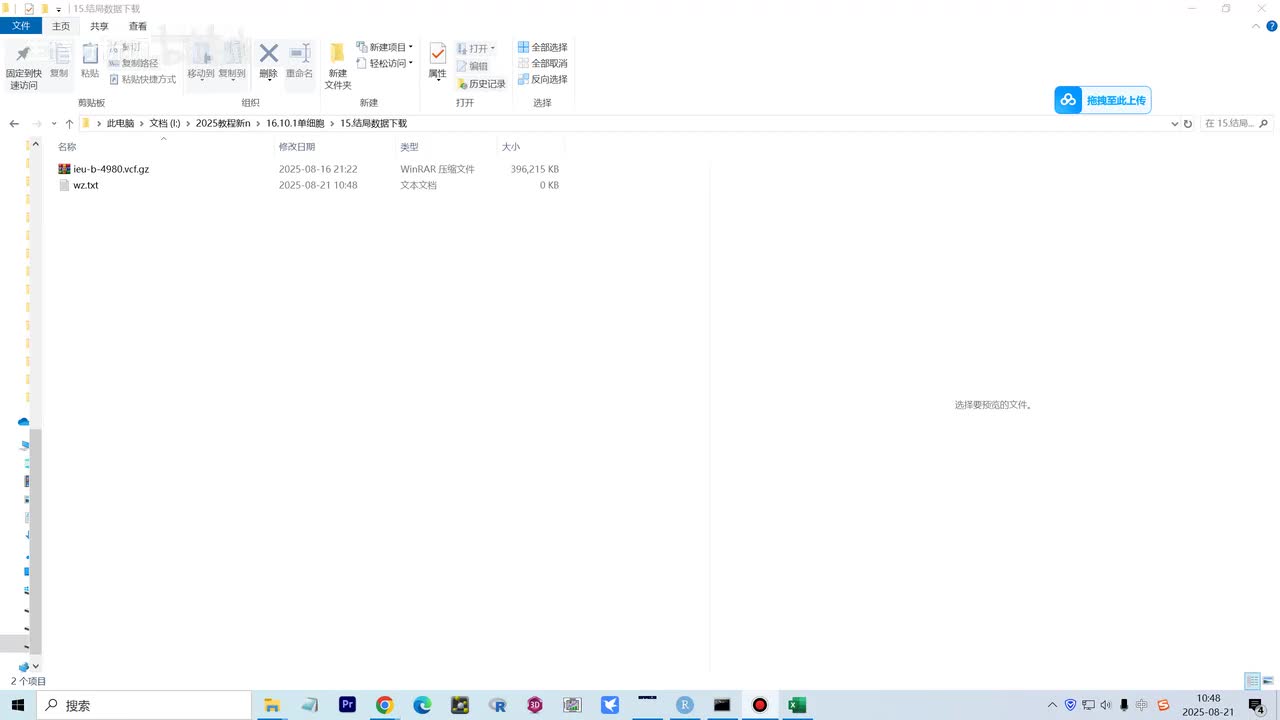Open Excel from the taskbar
The height and width of the screenshot is (720, 1280).
tap(797, 705)
